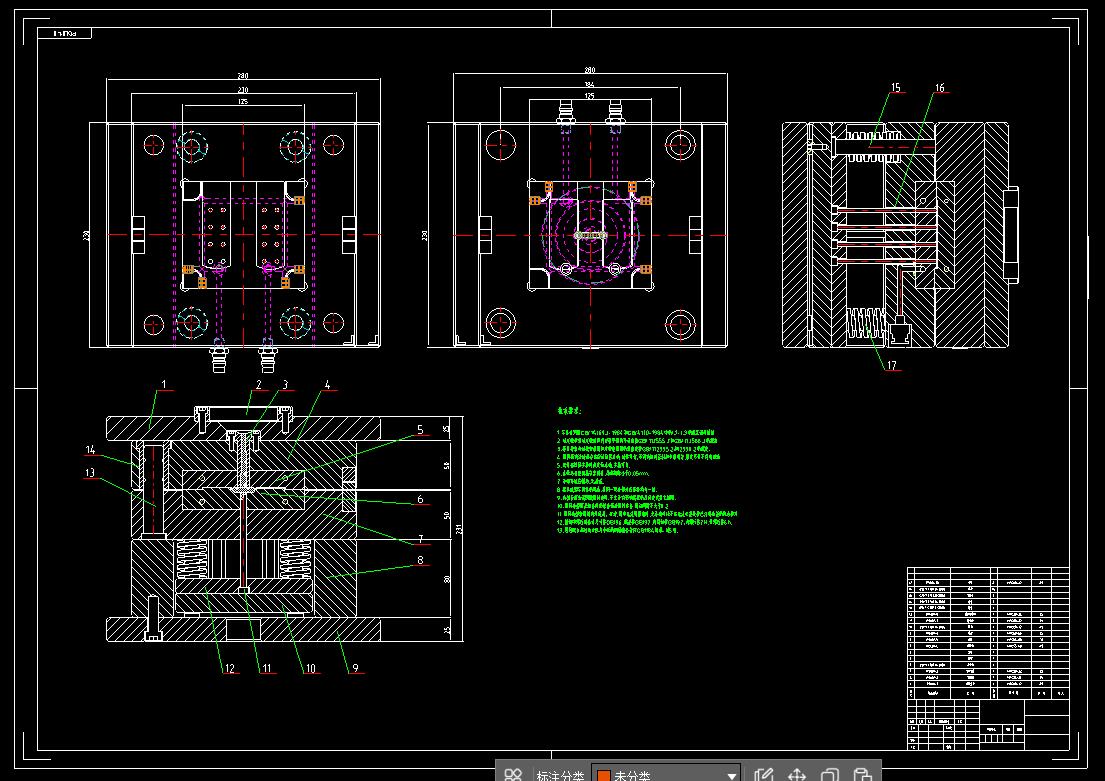
Task: Click part balloon number 6 in section view
Action: 420,499
